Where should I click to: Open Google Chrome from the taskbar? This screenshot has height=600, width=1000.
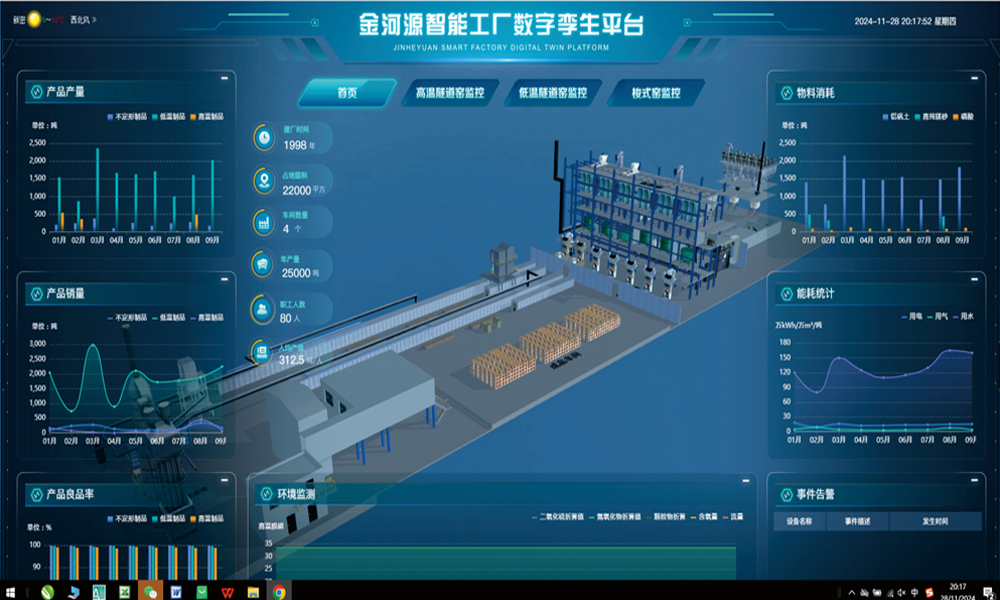point(279,591)
